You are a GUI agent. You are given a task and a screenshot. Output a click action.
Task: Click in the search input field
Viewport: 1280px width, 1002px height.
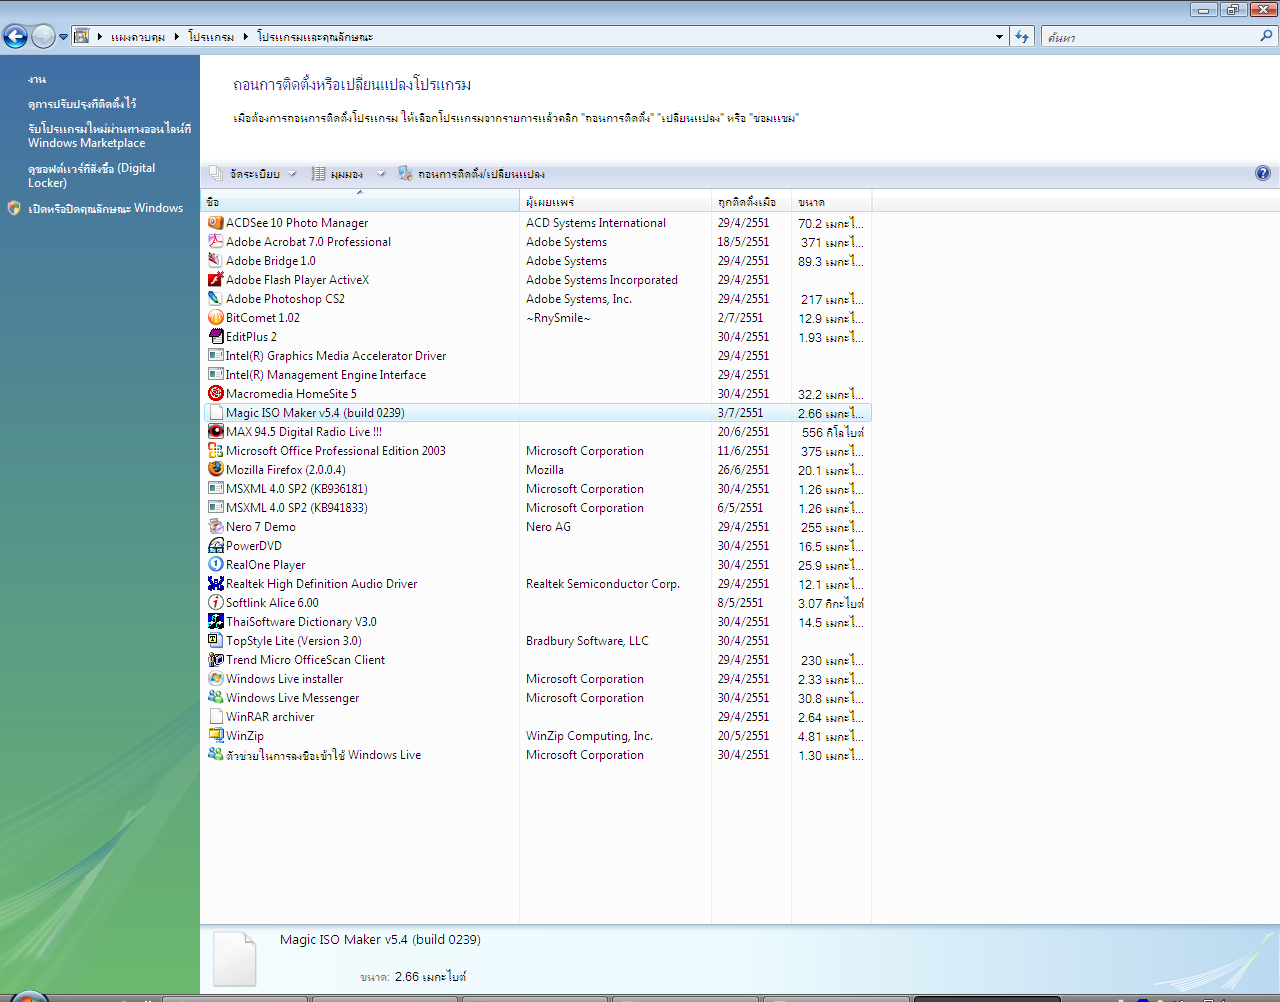(x=1150, y=37)
